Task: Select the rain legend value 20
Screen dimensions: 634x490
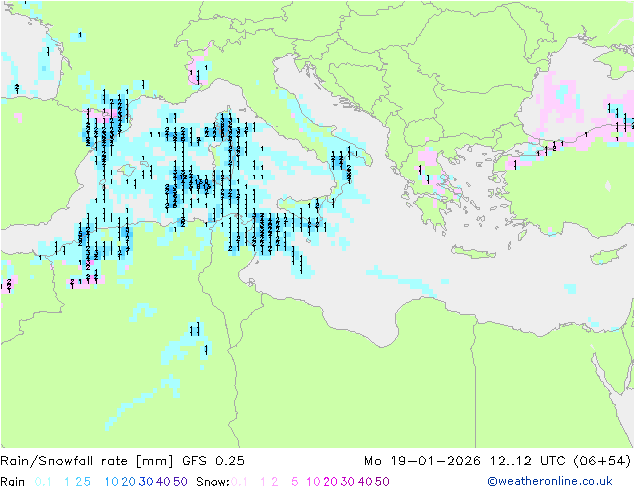Action: coord(129,482)
